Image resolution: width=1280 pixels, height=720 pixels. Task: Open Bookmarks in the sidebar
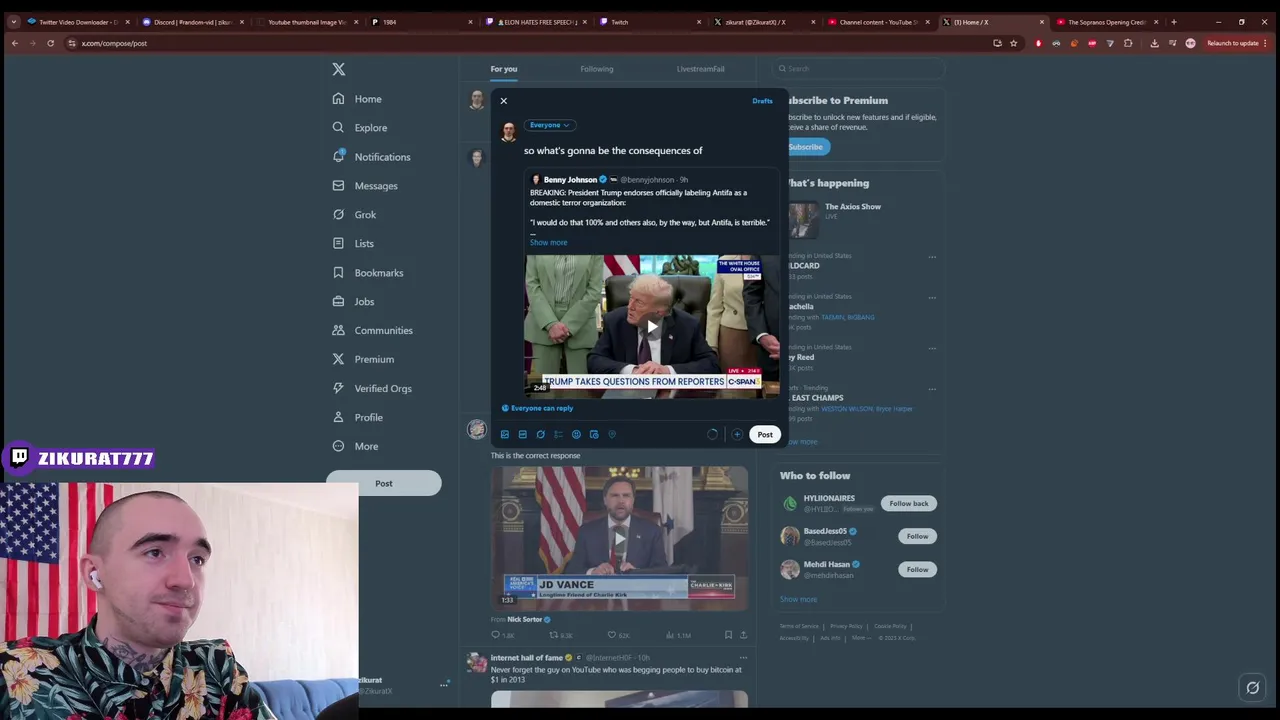point(368,273)
